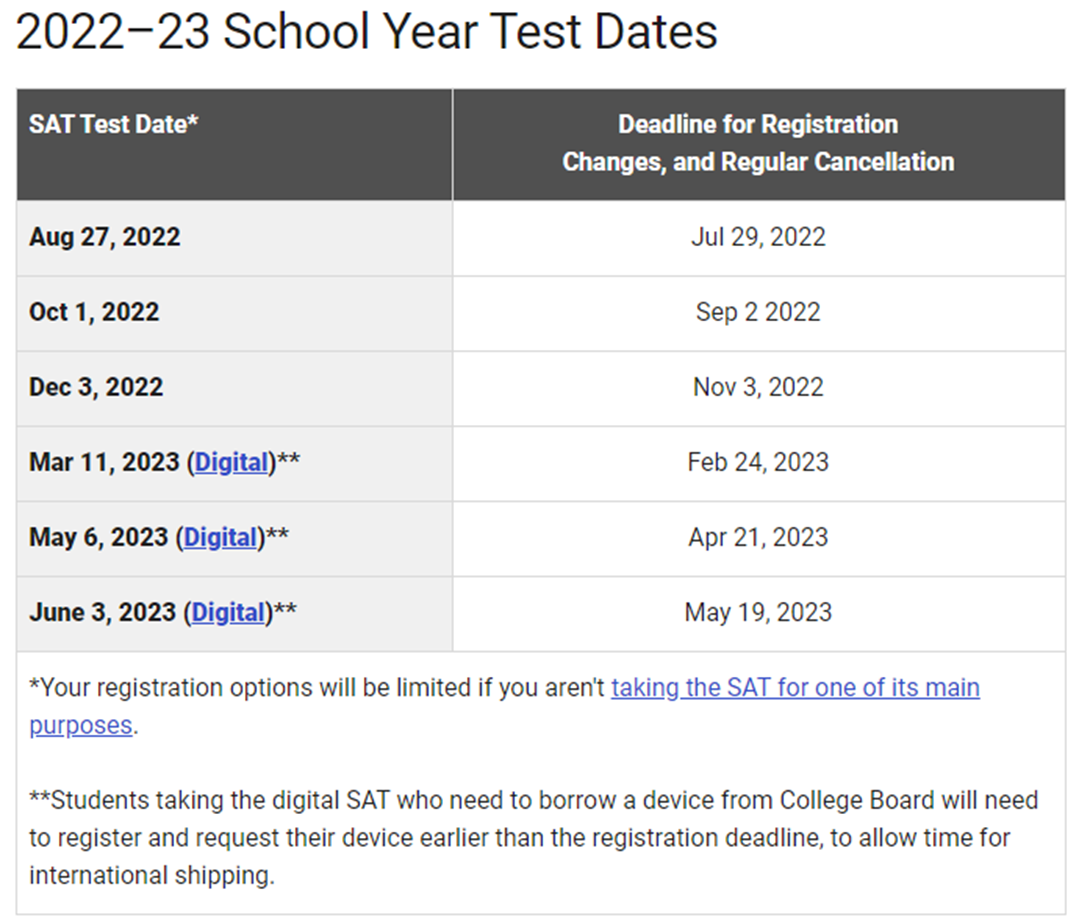Open the Digital link for May 6, 2023
1079x923 pixels.
point(221,538)
